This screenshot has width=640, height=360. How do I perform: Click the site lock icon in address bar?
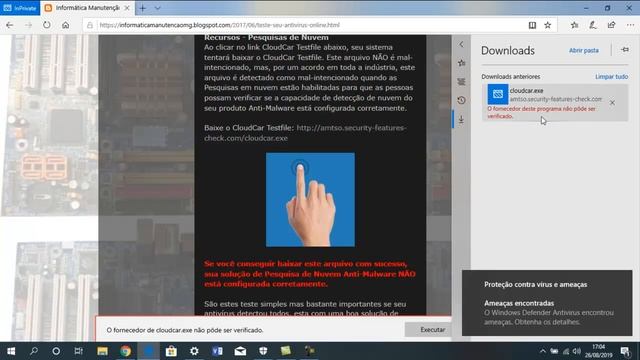[90, 25]
